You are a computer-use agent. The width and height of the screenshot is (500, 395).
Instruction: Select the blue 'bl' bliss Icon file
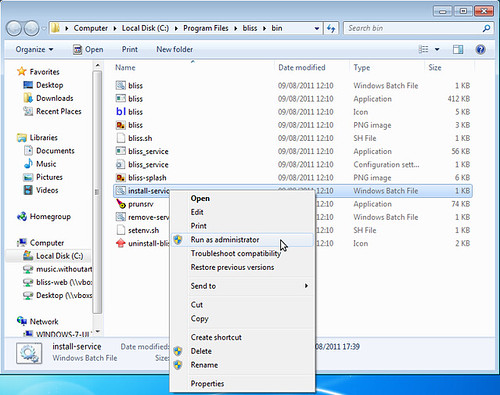click(x=121, y=112)
